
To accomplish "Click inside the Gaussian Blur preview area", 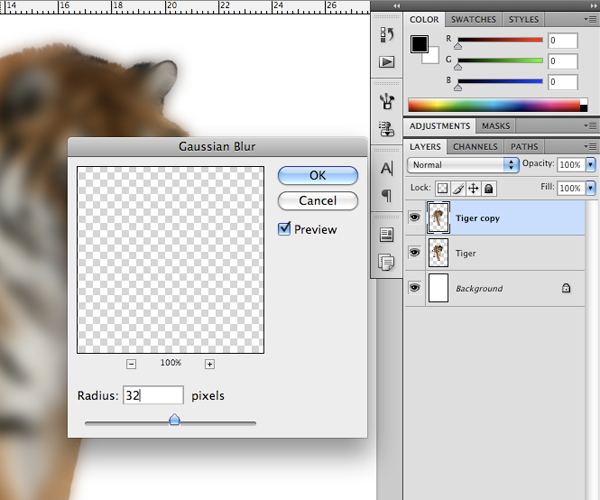I will pyautogui.click(x=170, y=260).
